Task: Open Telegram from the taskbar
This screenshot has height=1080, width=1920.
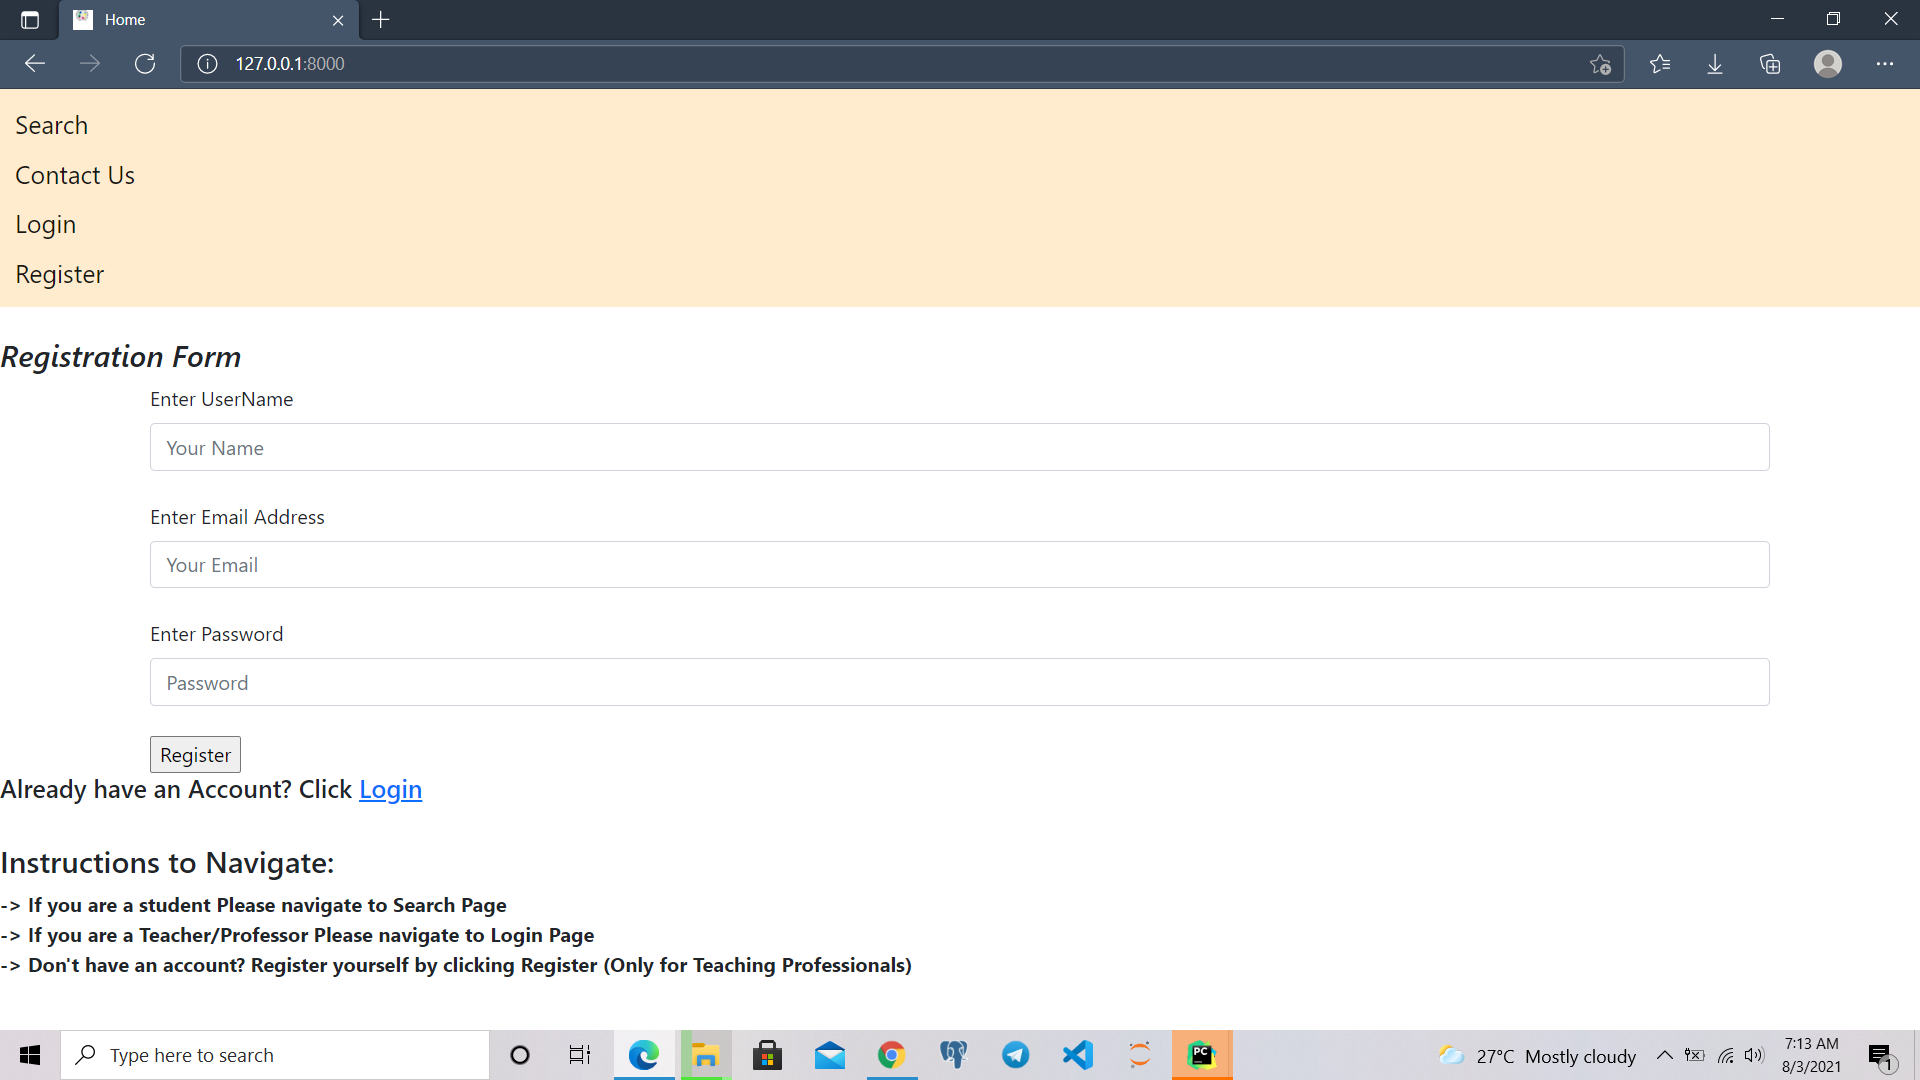Action: 1016,1055
